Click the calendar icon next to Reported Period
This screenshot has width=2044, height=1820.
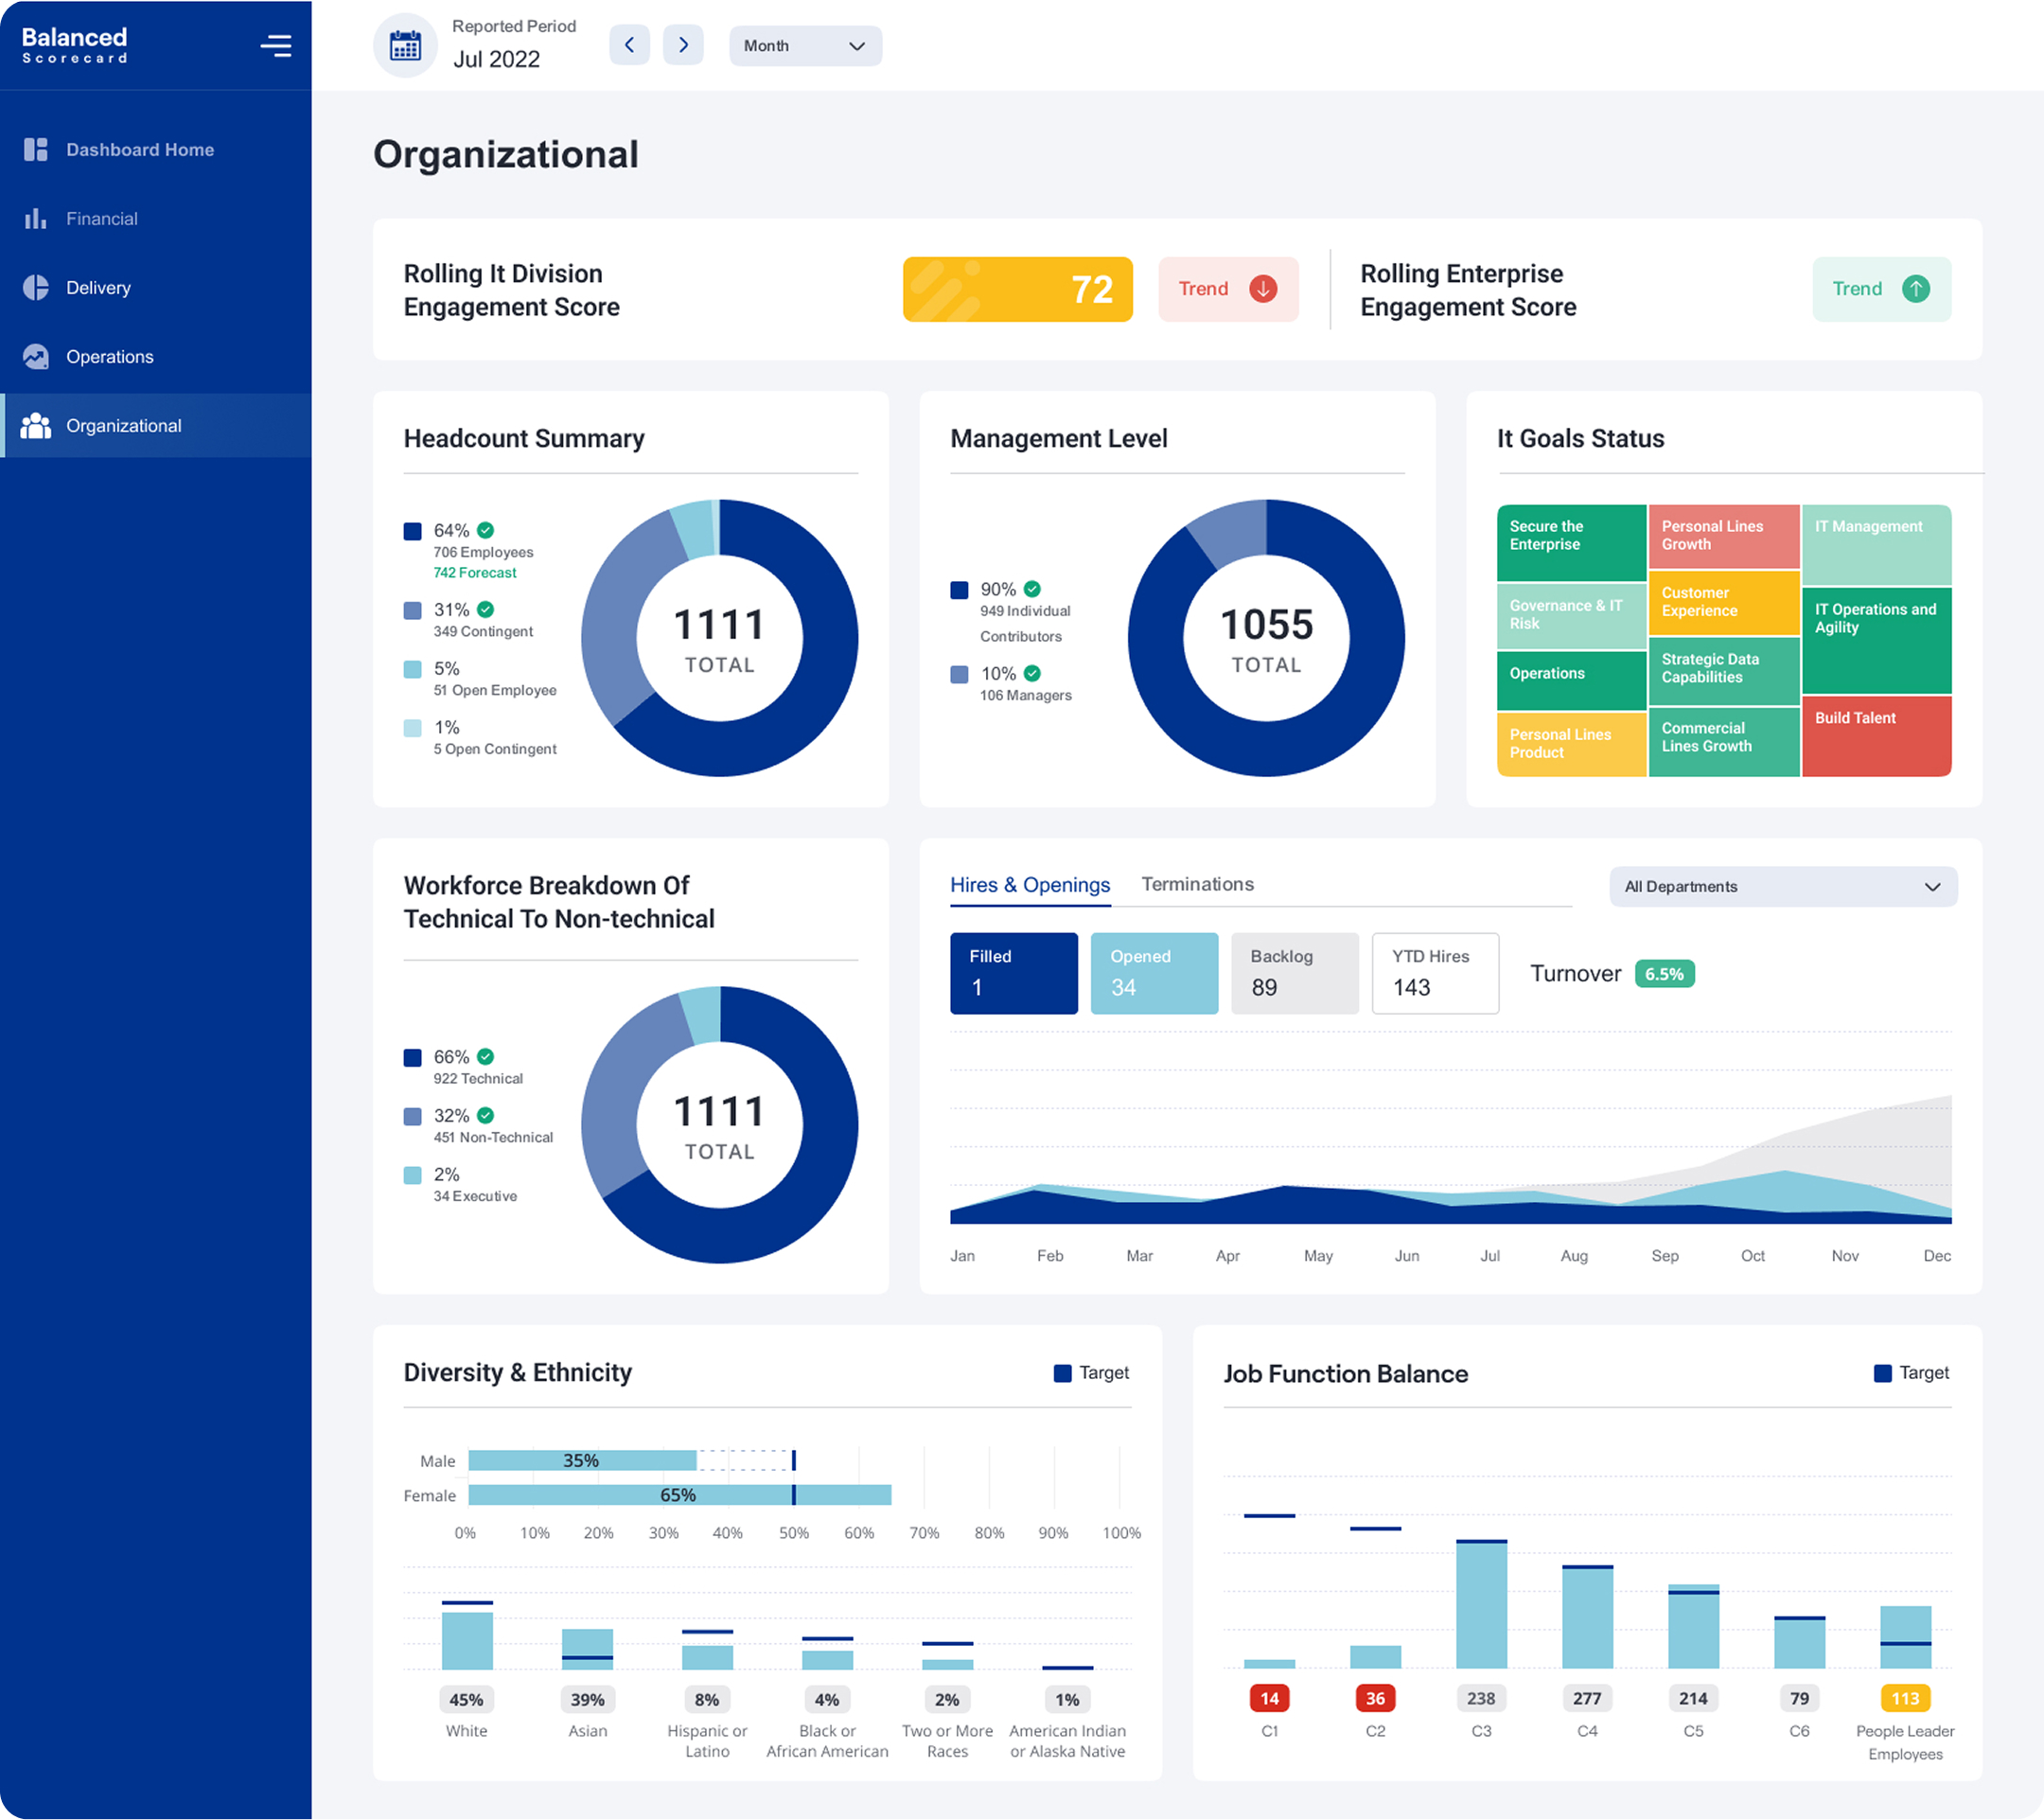point(405,45)
